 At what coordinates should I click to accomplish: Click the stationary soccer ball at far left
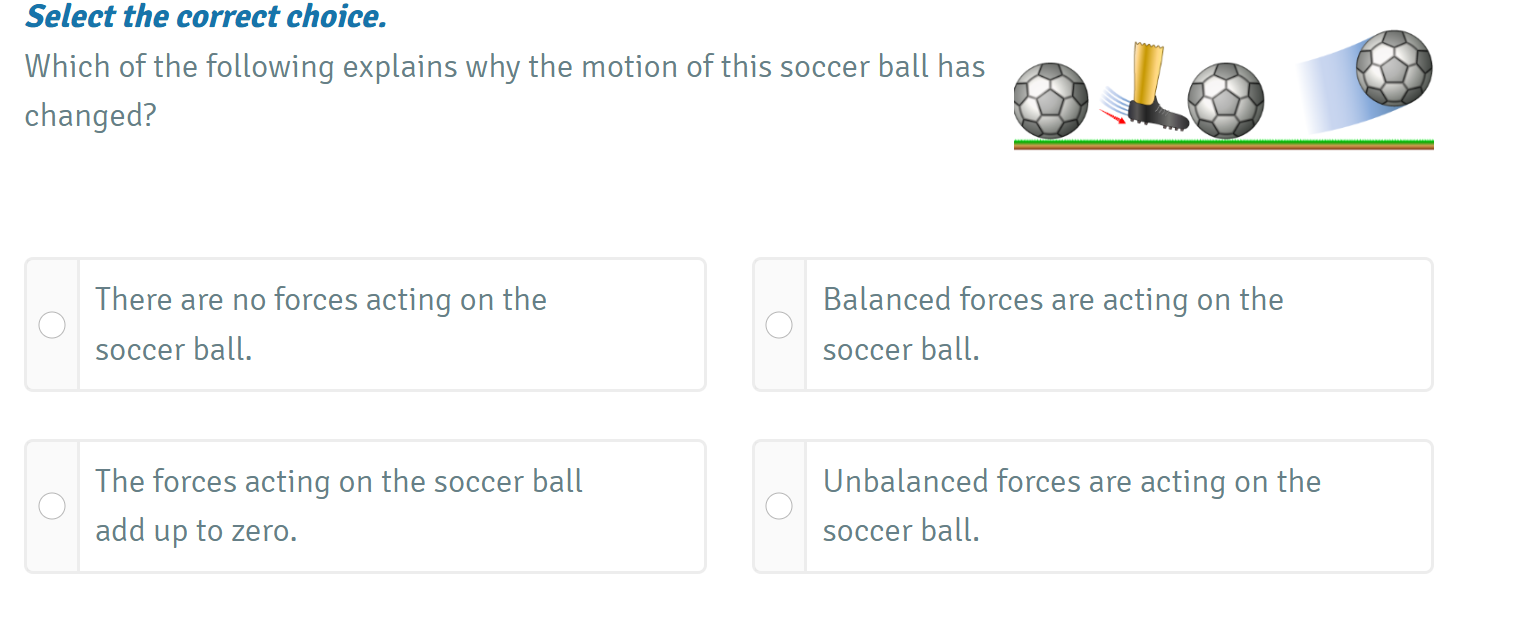[x=1050, y=101]
